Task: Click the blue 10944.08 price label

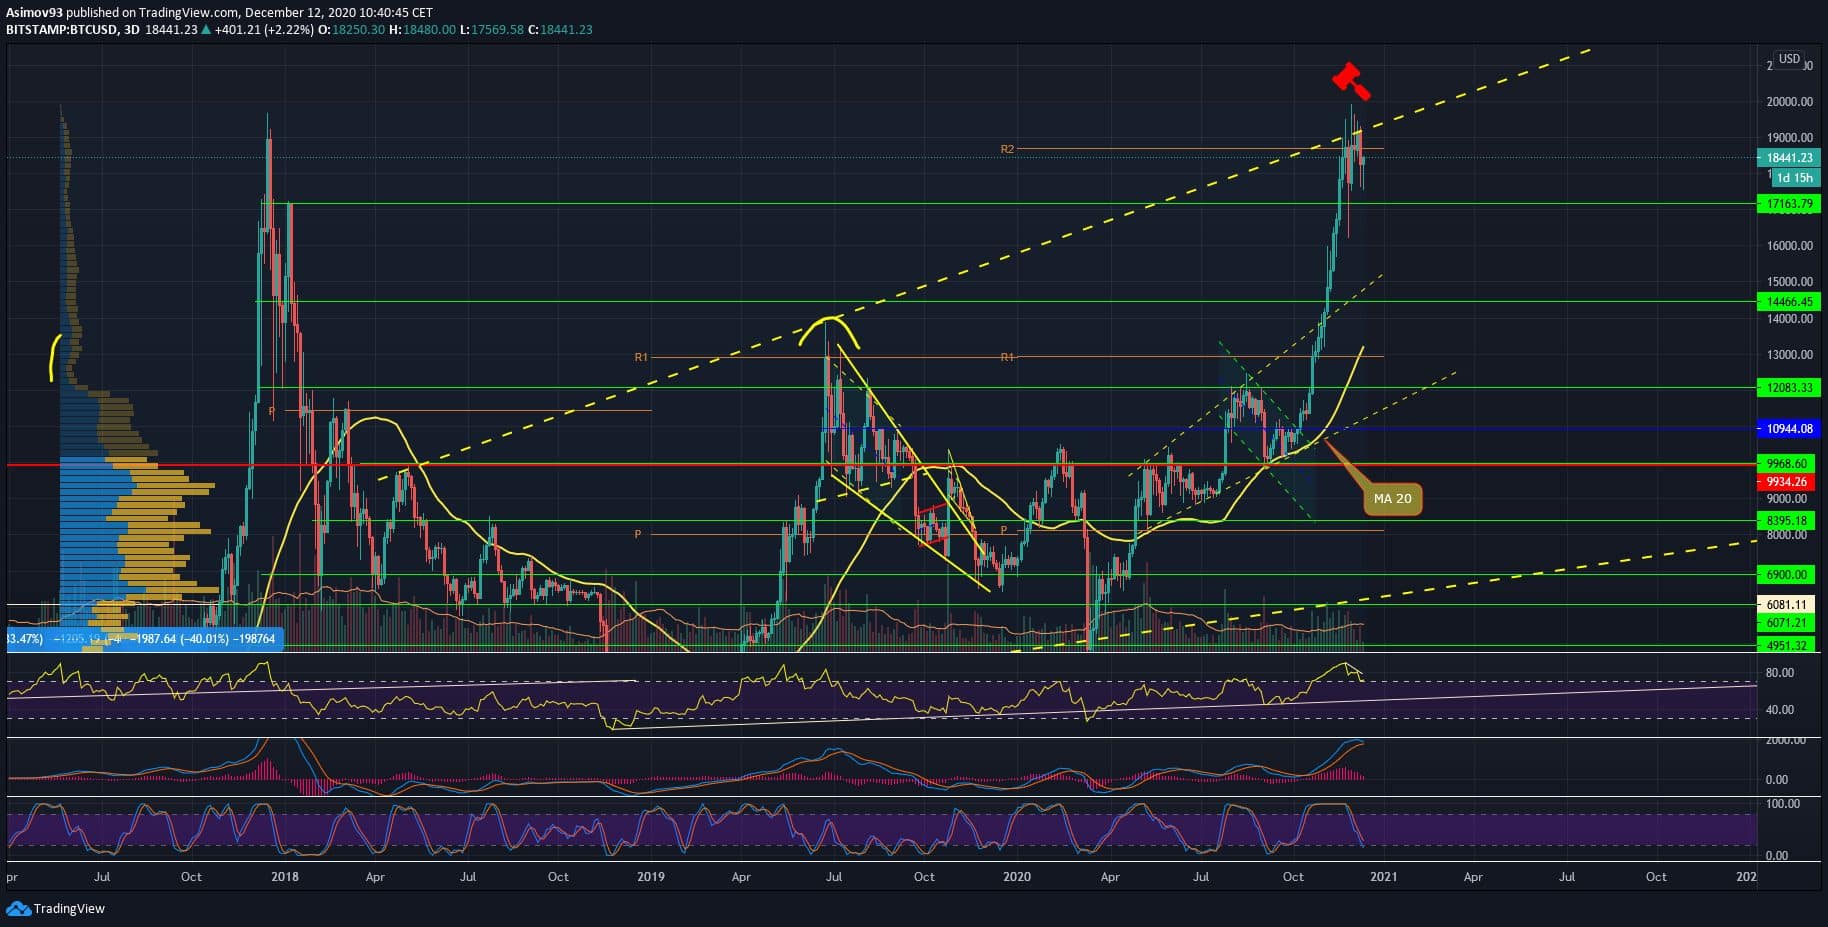Action: coord(1789,429)
